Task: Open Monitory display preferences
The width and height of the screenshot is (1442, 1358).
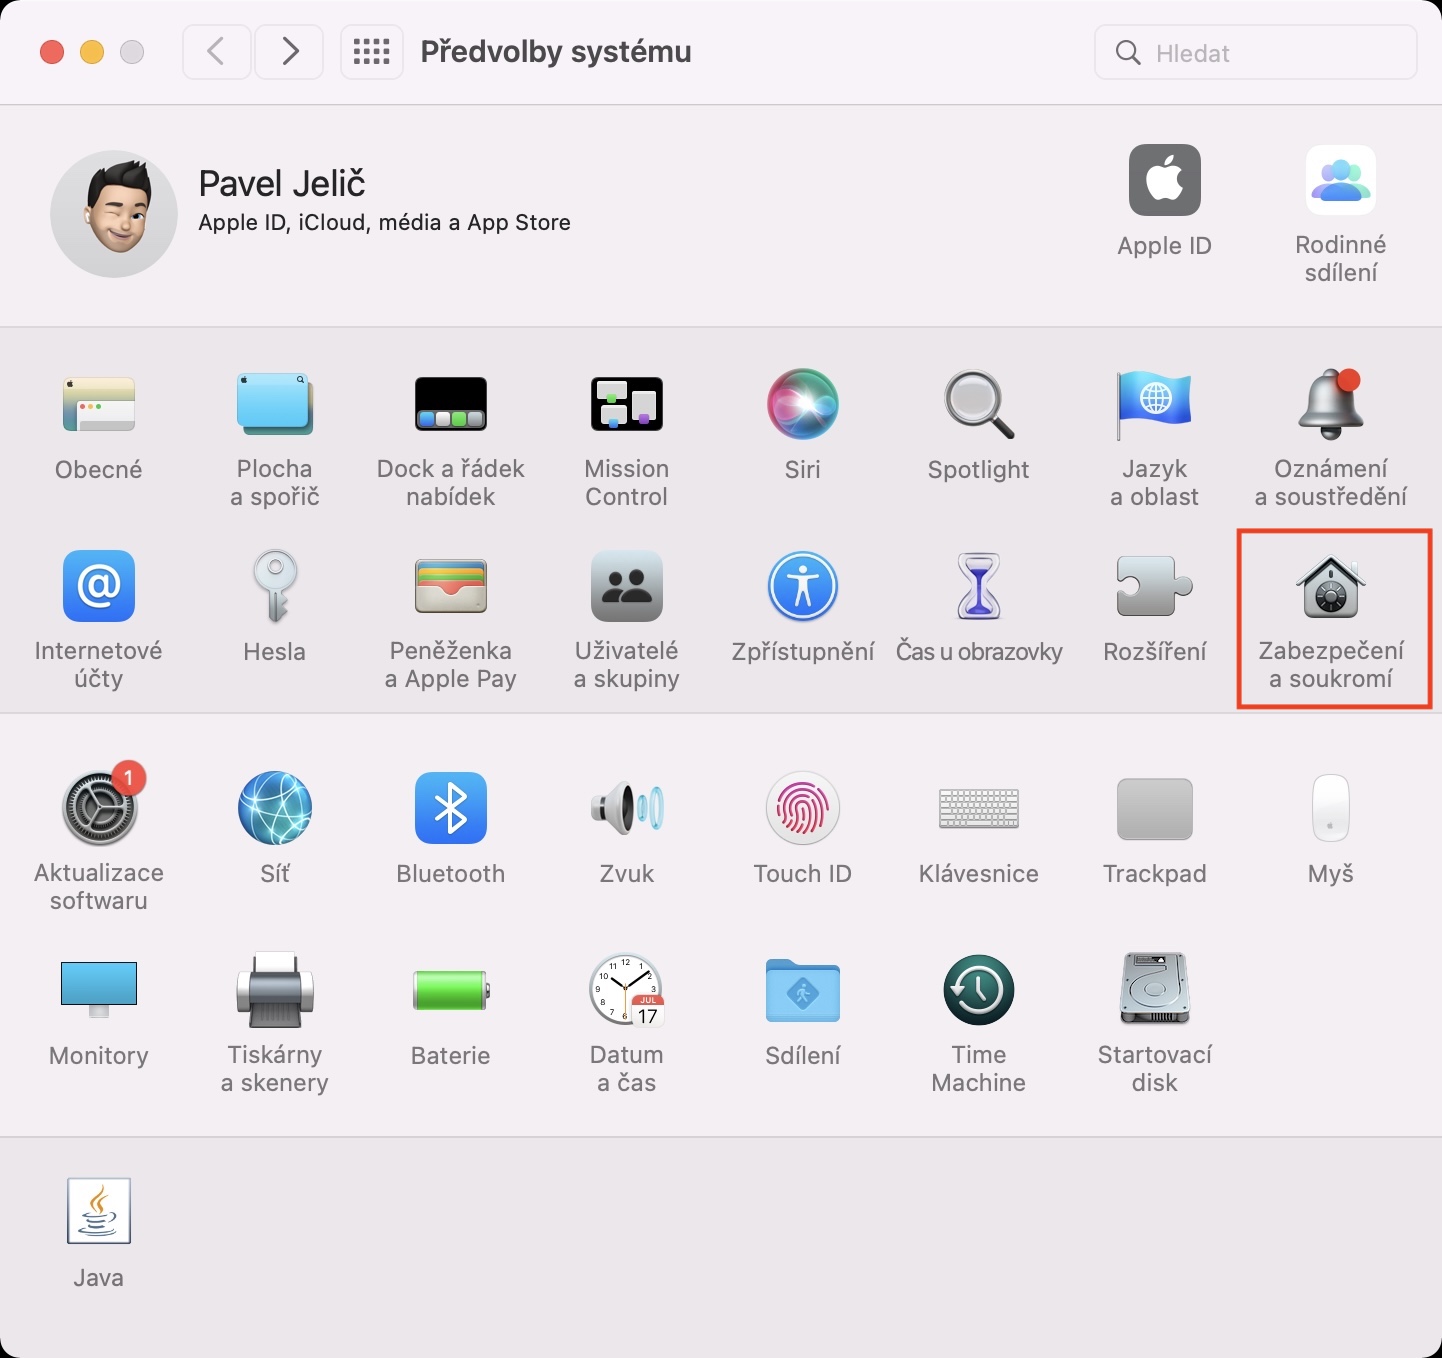Action: pos(99,989)
